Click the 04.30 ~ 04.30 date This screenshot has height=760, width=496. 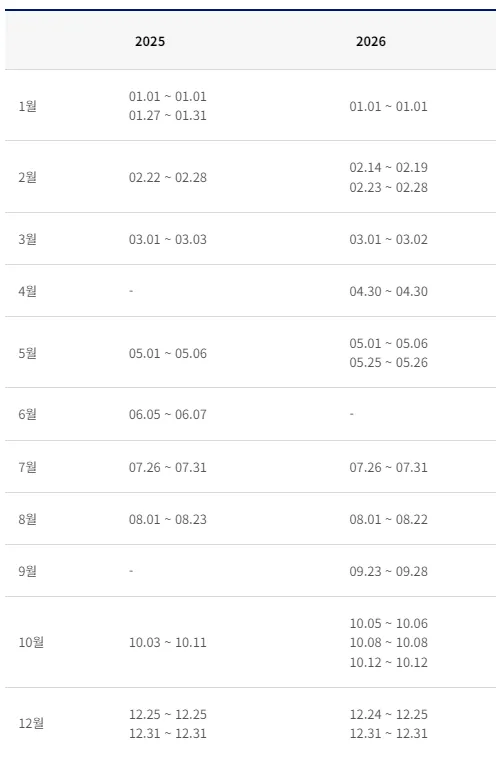point(388,291)
